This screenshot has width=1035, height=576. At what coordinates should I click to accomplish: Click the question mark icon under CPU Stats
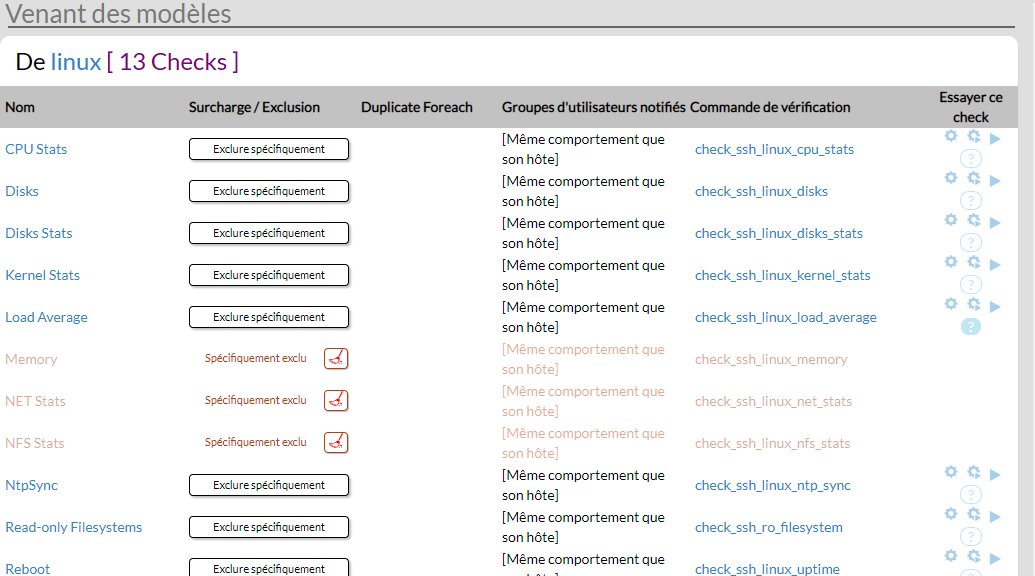[x=970, y=158]
